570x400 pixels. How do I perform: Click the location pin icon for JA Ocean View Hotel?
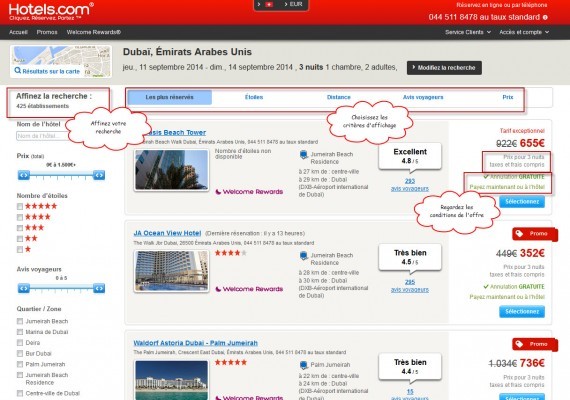click(304, 256)
